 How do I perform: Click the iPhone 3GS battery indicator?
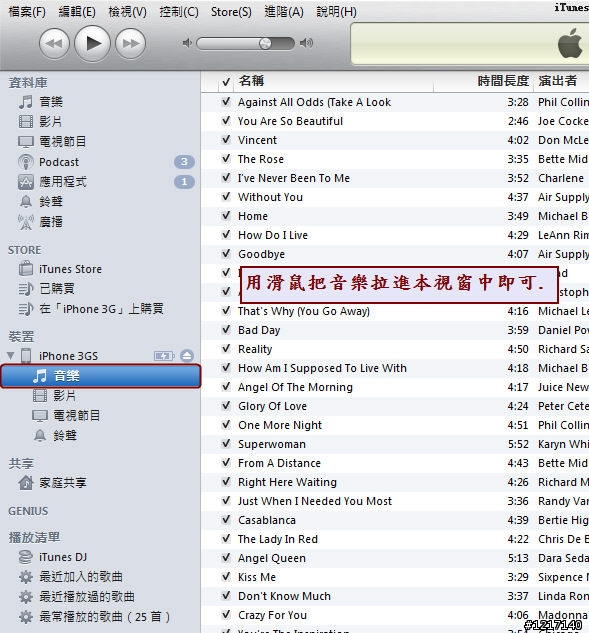pyautogui.click(x=164, y=356)
